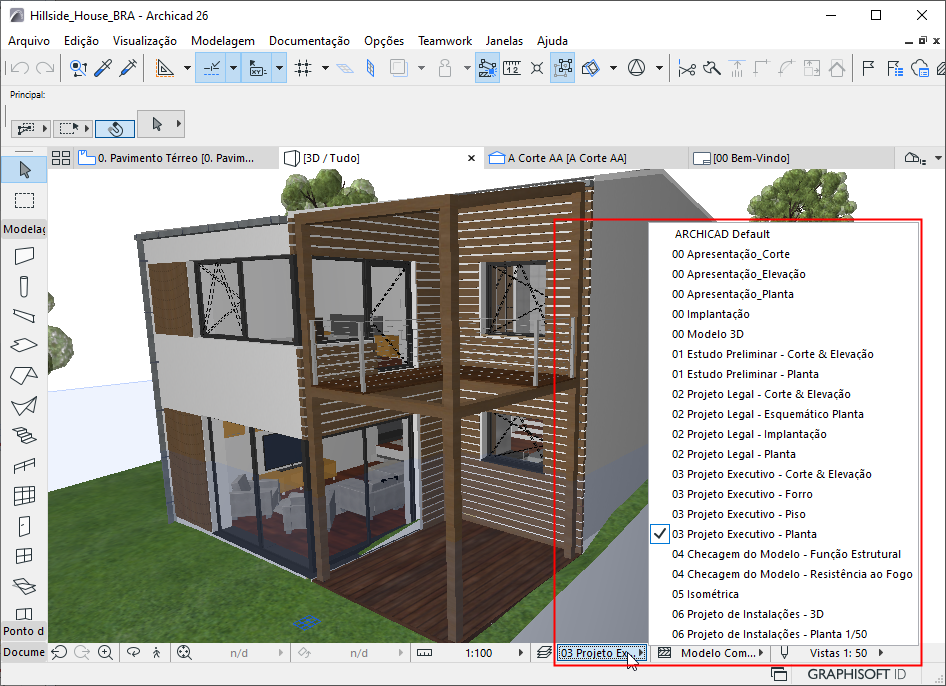Expand the 'Ponto d' toolbox section
Viewport: 946px width, 686px height.
pos(23,631)
